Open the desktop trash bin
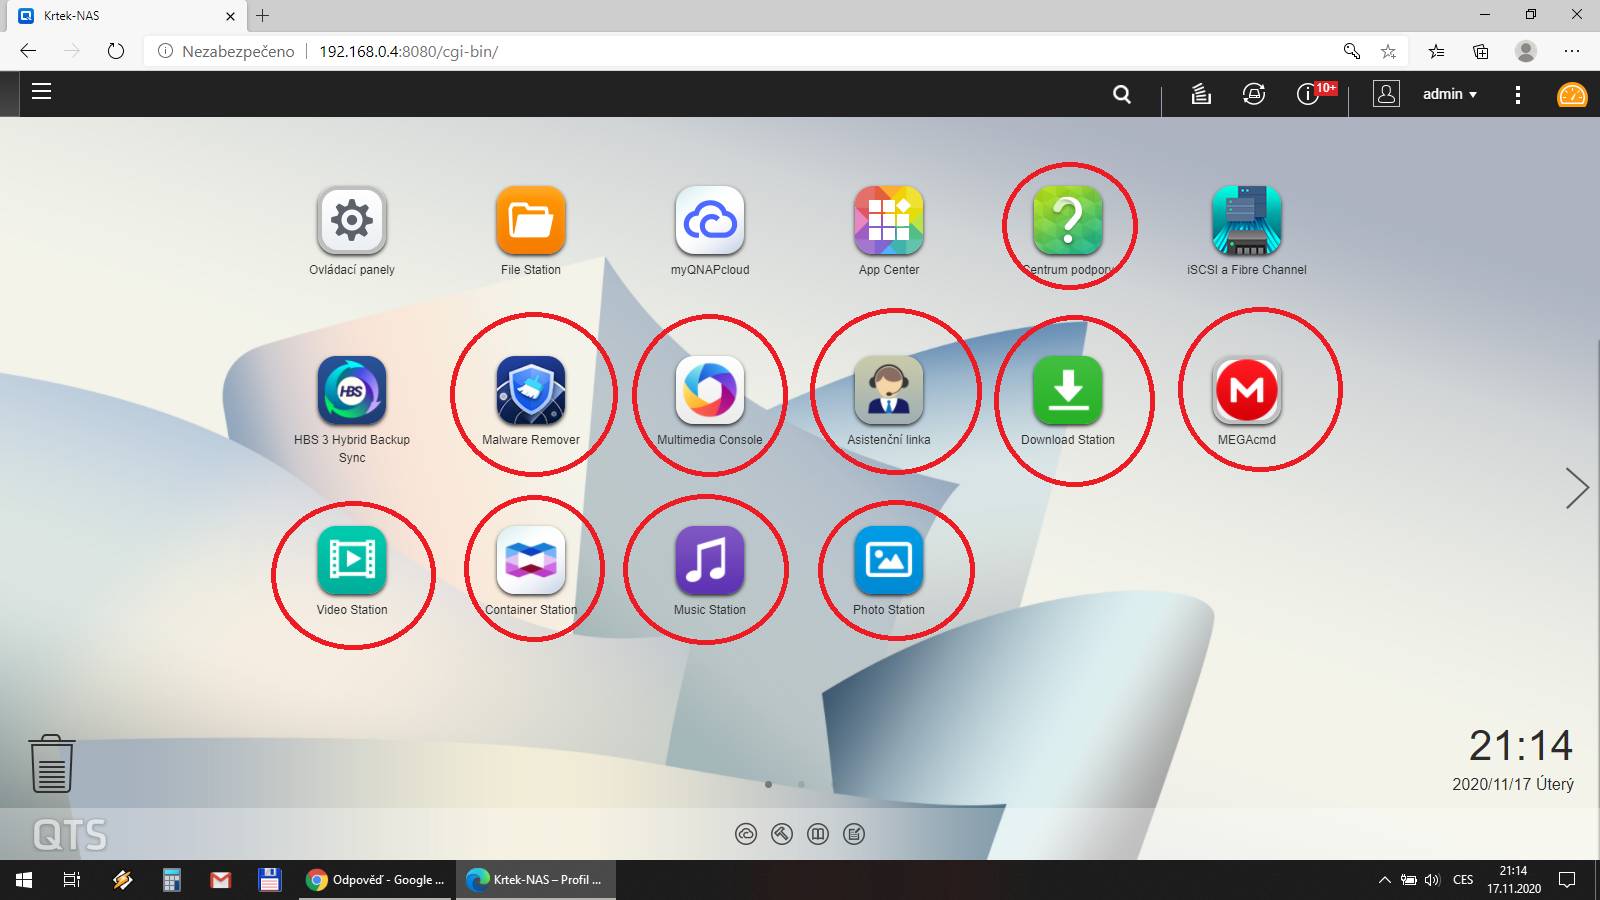This screenshot has height=900, width=1600. [52, 764]
